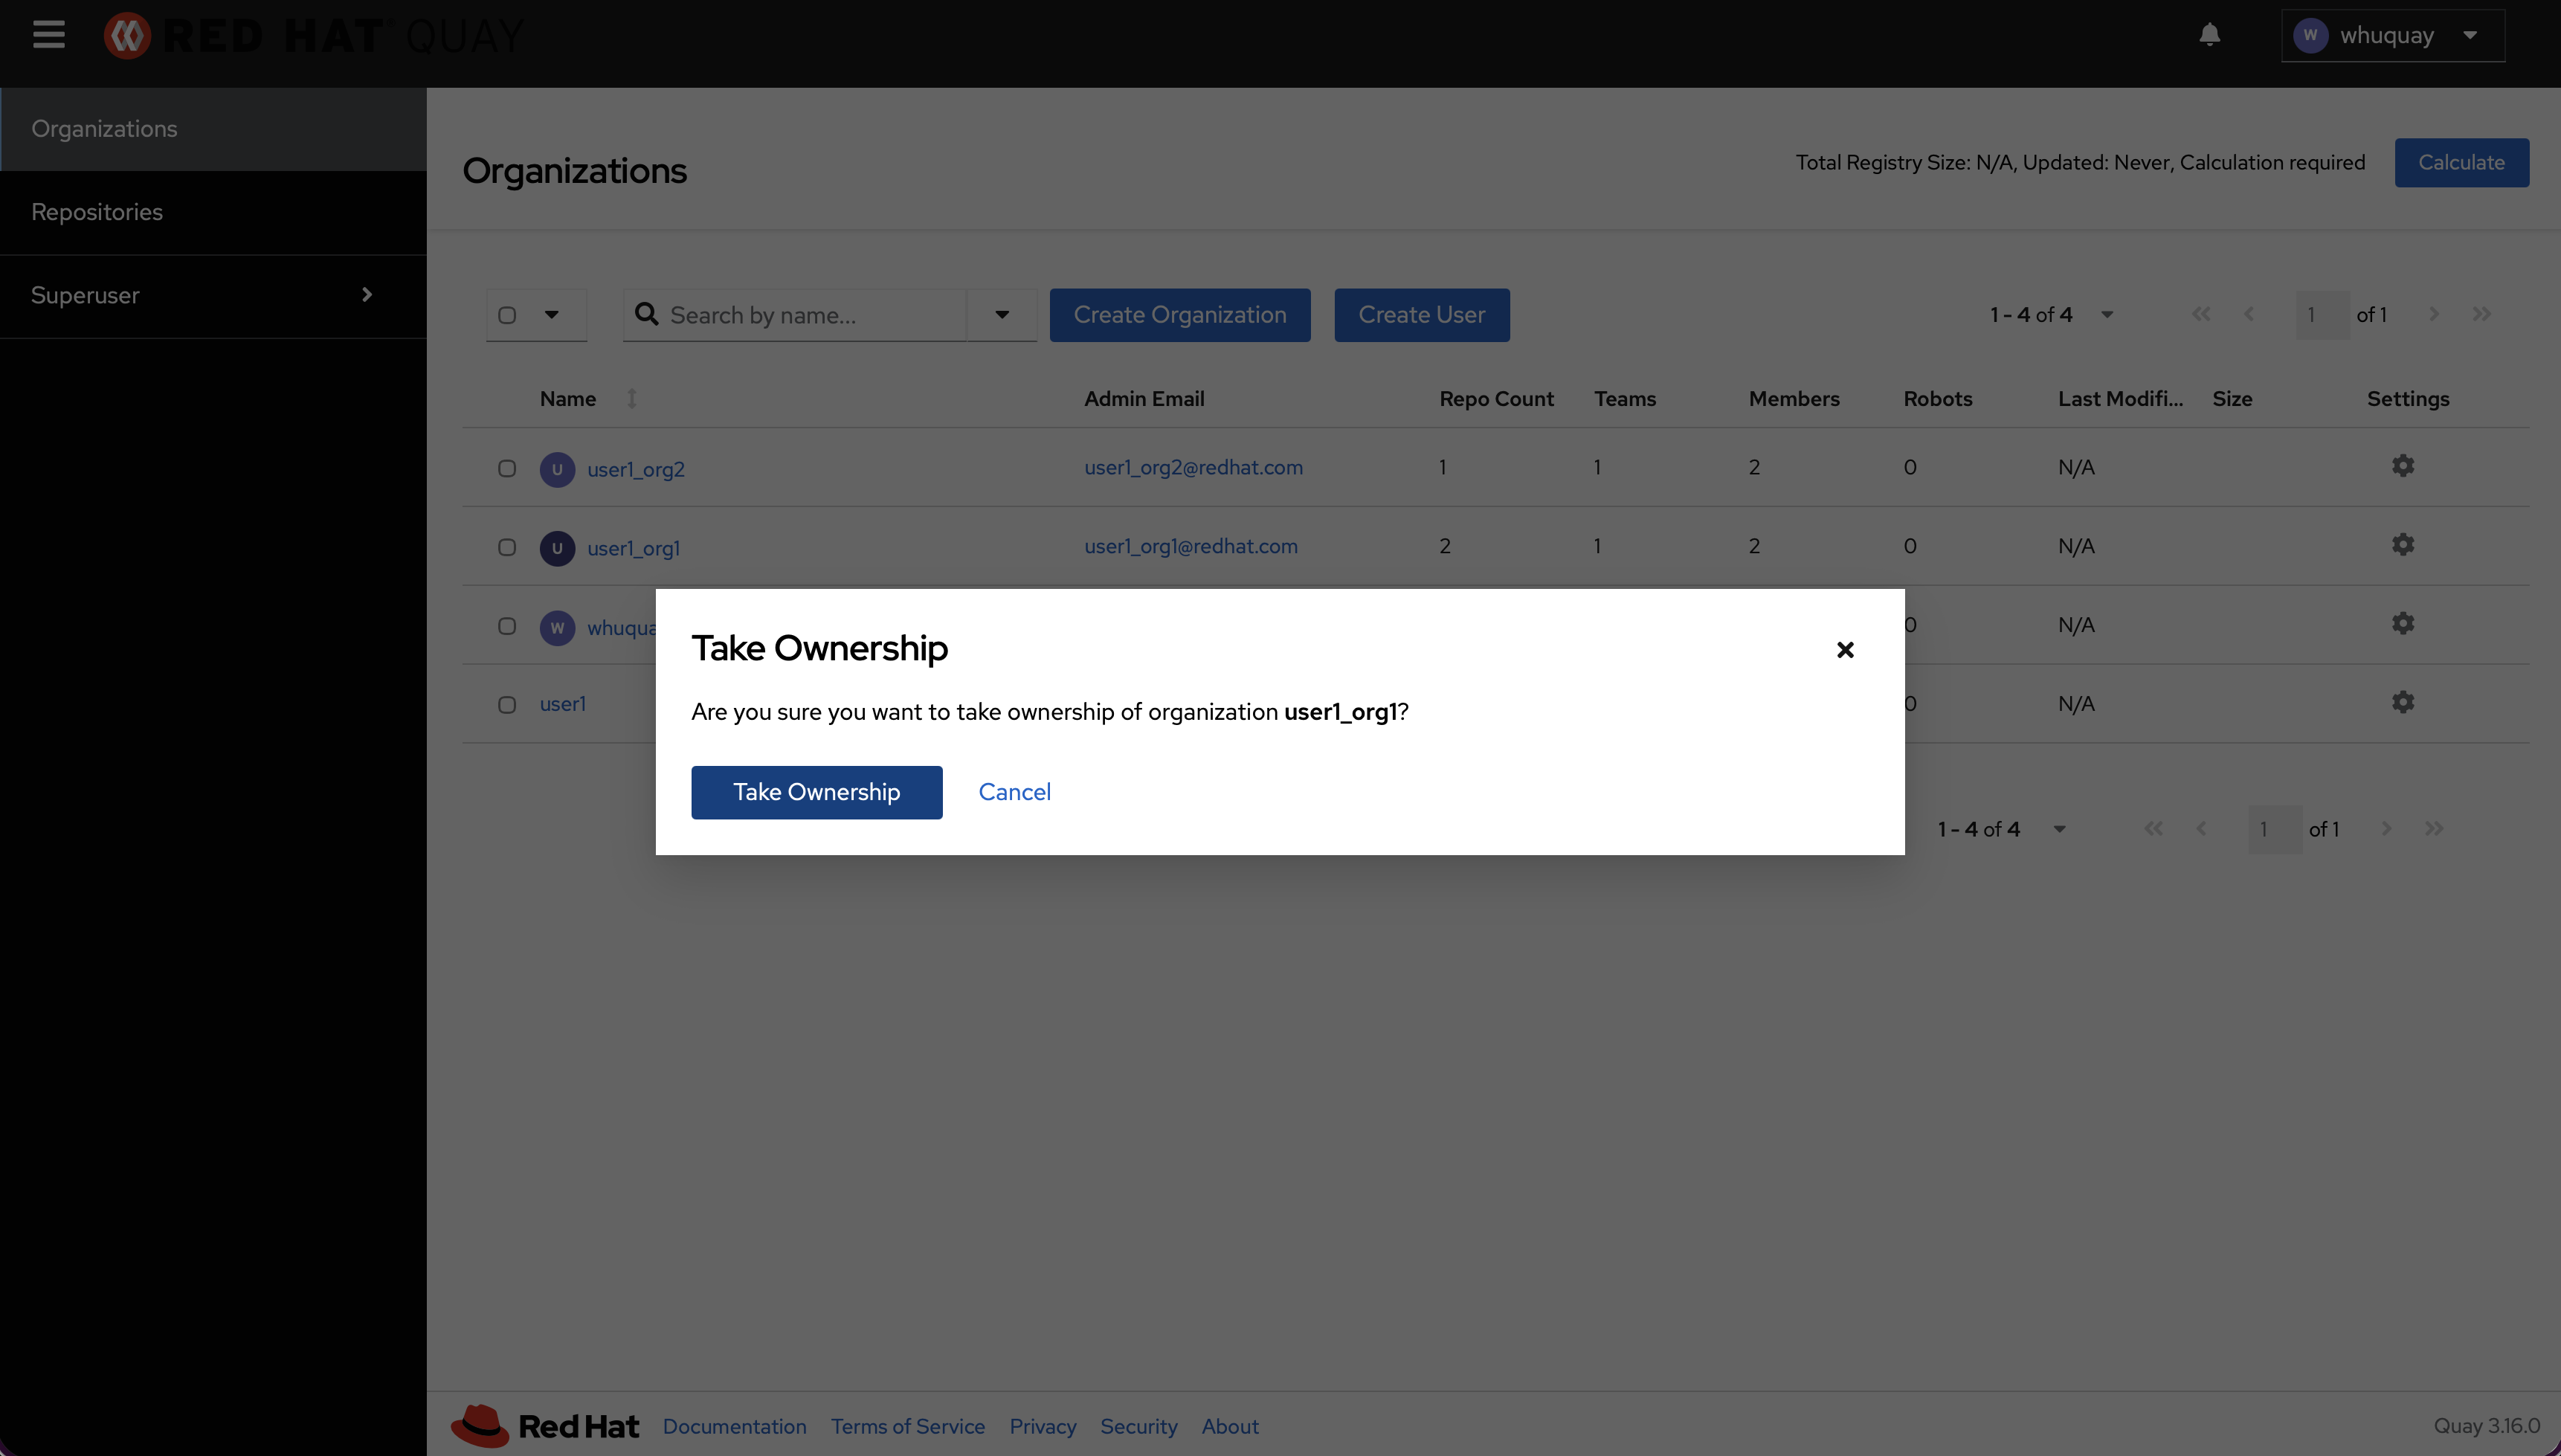Image resolution: width=2561 pixels, height=1456 pixels.
Task: Select Organizations in sidebar
Action: coord(104,129)
